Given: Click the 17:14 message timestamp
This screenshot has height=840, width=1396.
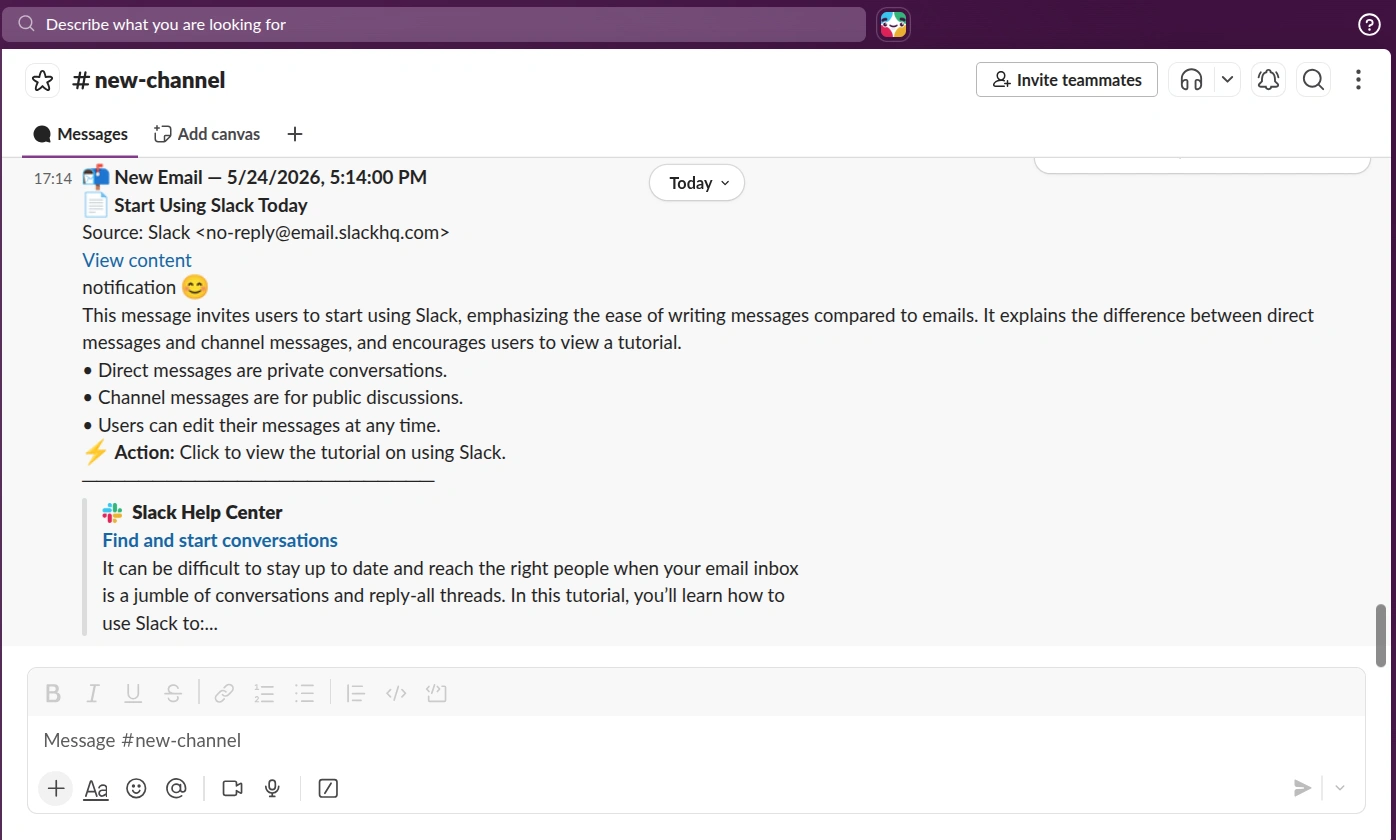Looking at the screenshot, I should click(x=53, y=179).
